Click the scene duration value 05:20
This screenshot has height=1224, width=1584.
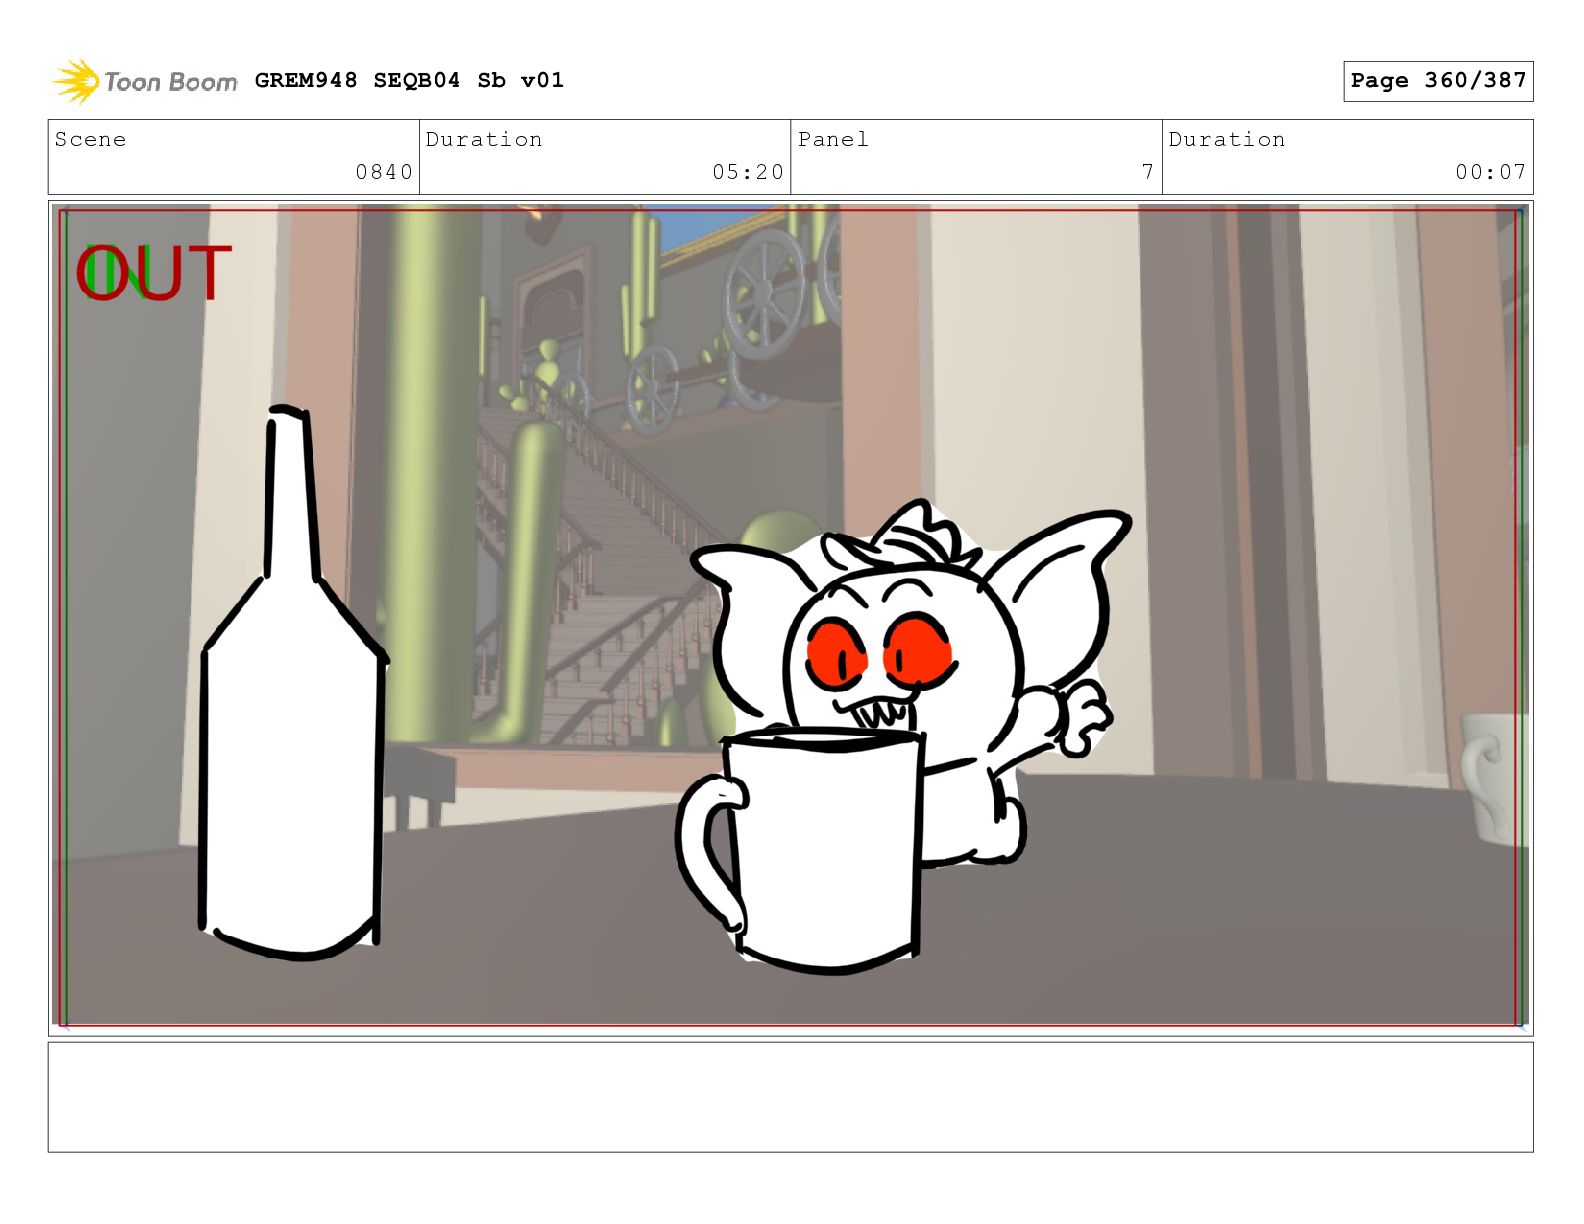click(748, 172)
